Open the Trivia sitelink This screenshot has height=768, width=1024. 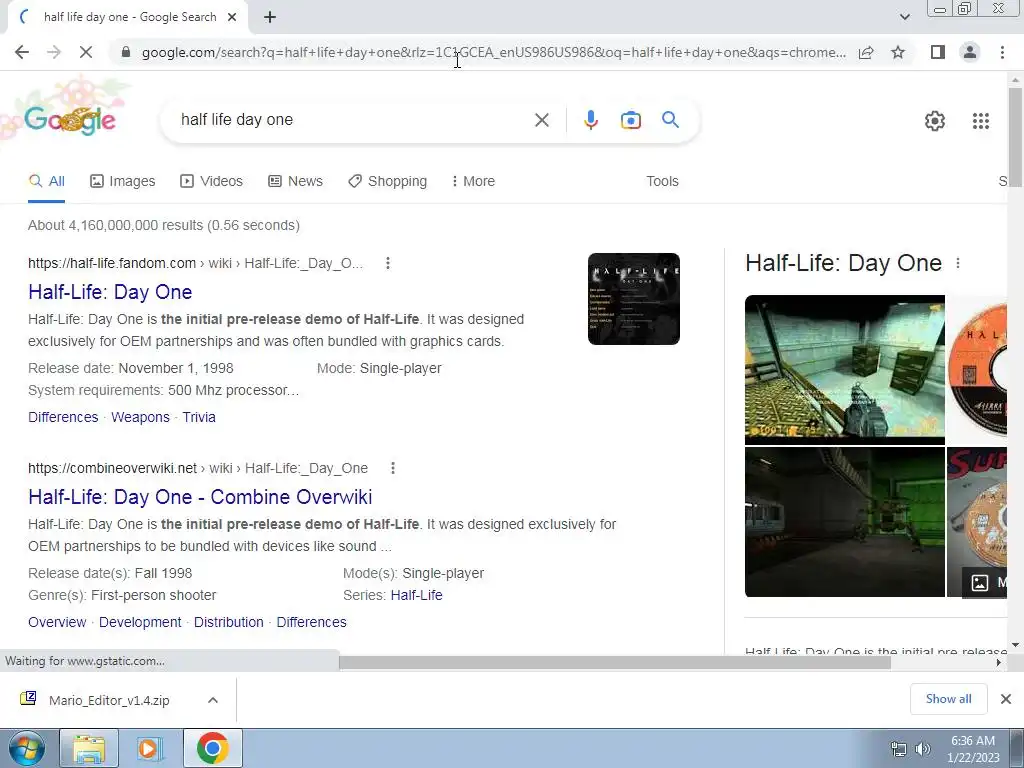coord(199,417)
